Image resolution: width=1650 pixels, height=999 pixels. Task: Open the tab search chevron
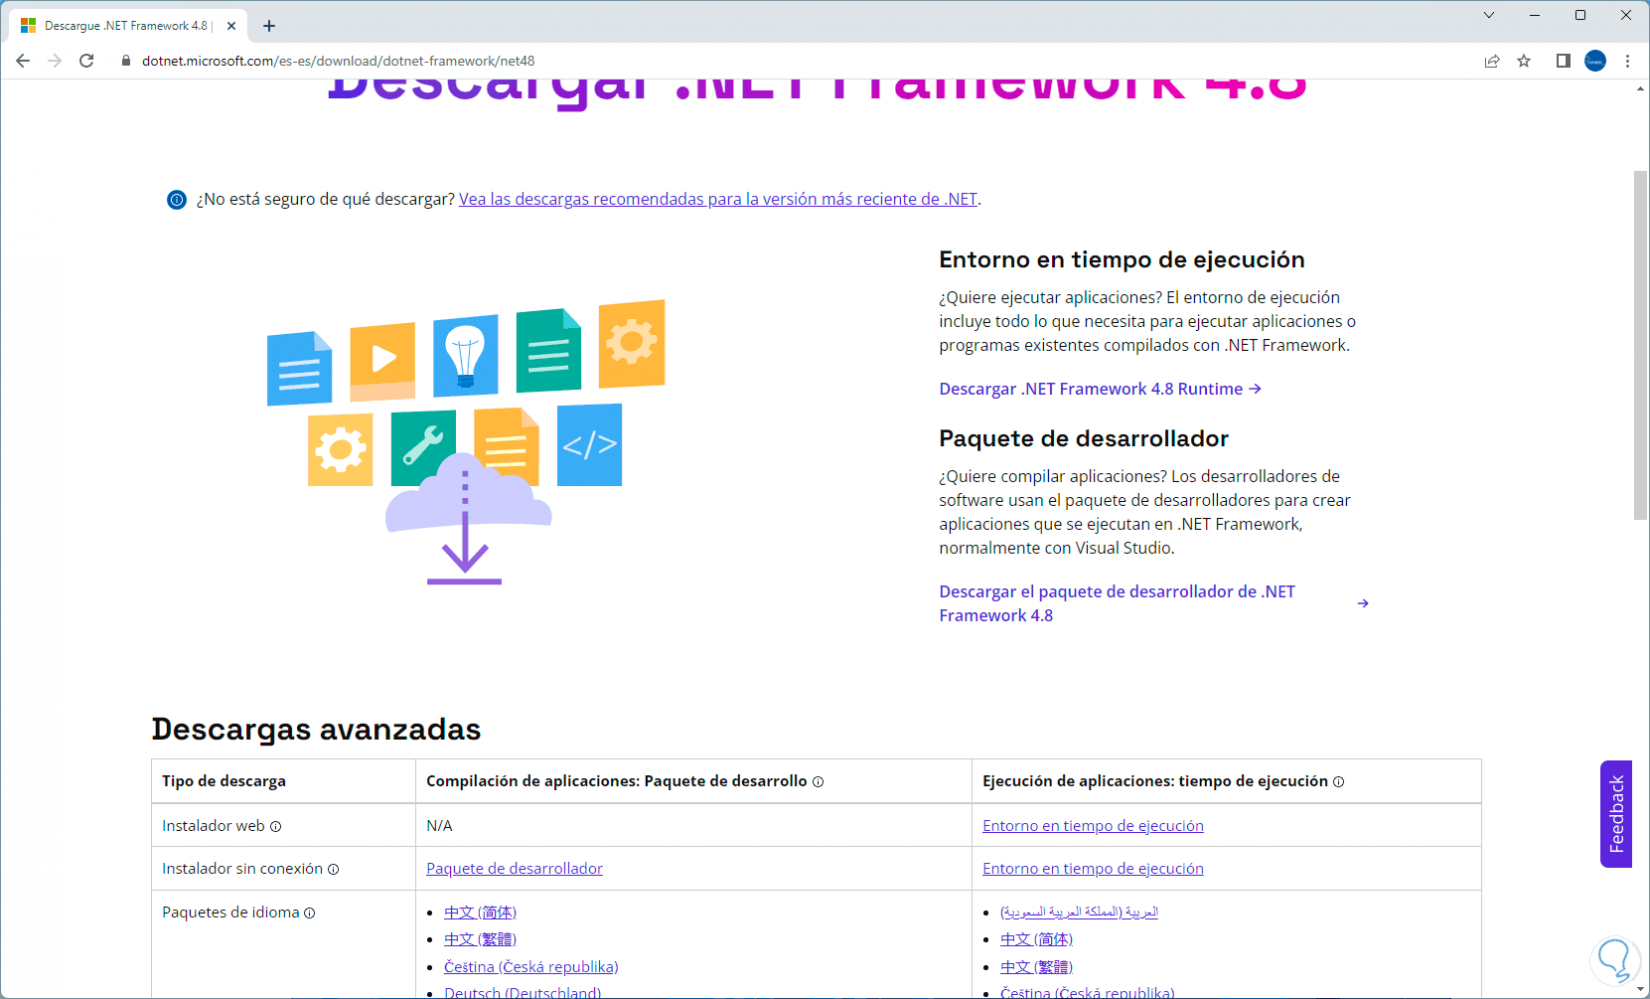(1489, 15)
